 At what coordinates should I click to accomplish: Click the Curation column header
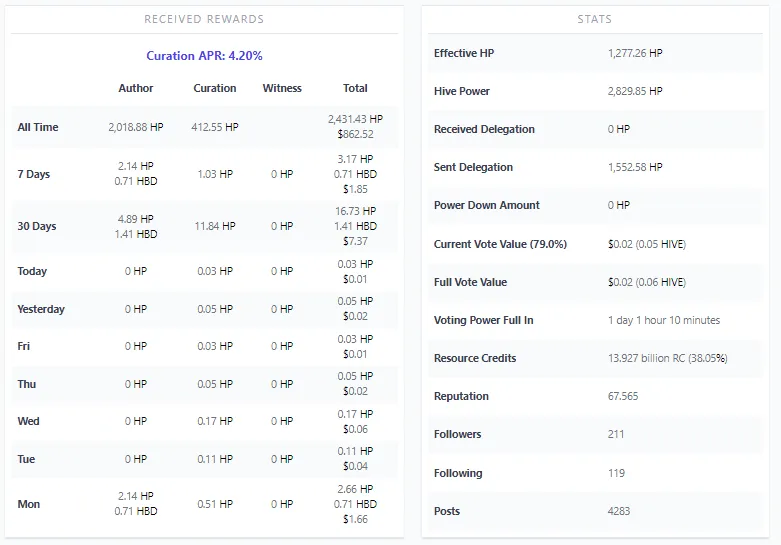pos(215,88)
